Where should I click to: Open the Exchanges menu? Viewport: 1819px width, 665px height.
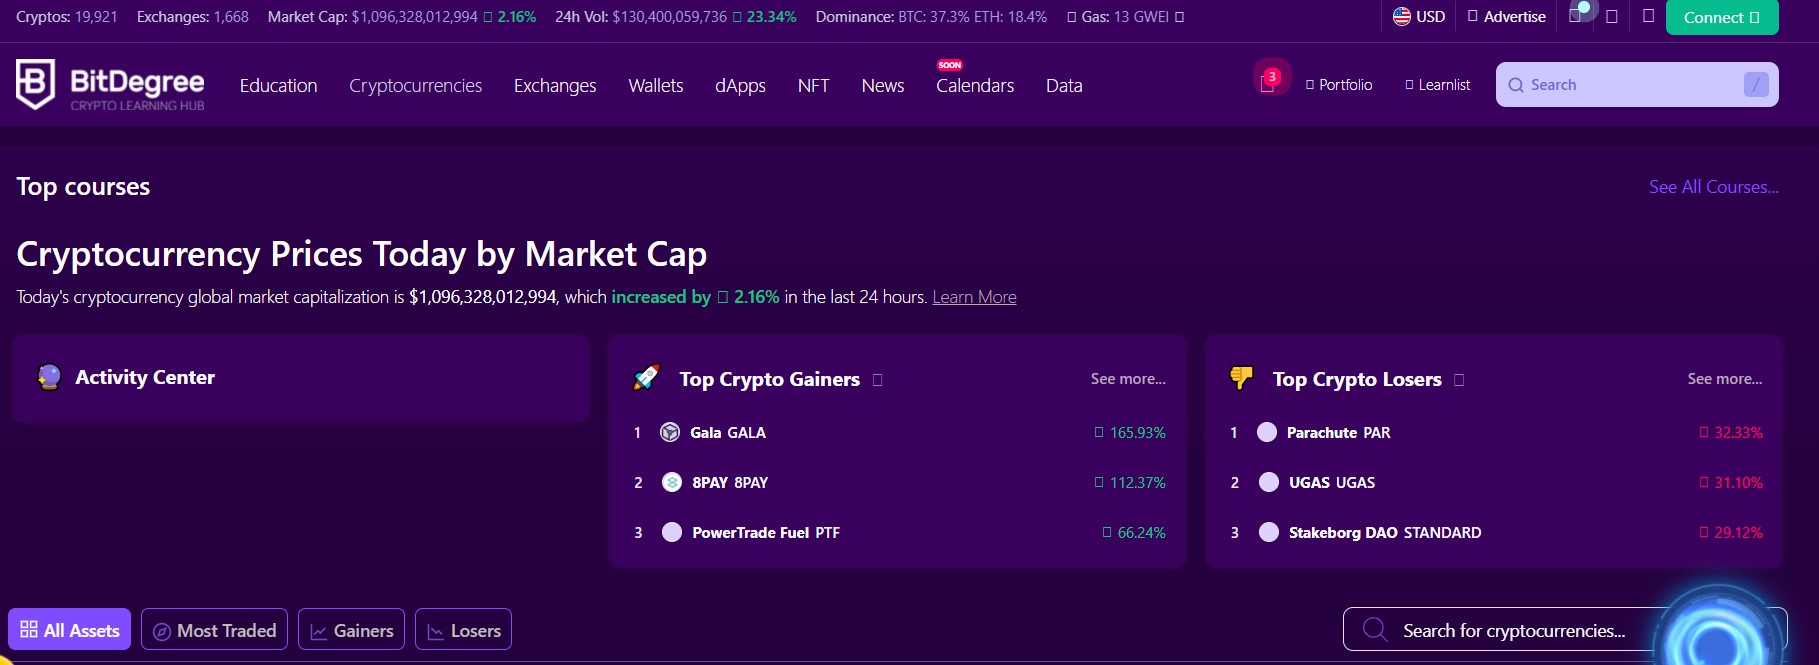coord(555,85)
